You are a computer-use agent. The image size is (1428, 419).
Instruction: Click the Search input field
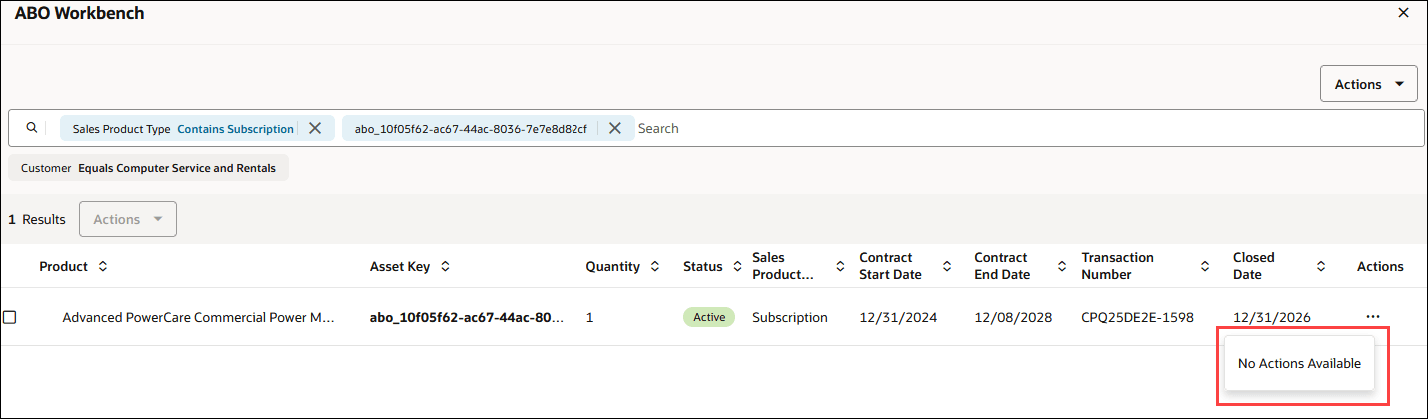point(1000,128)
